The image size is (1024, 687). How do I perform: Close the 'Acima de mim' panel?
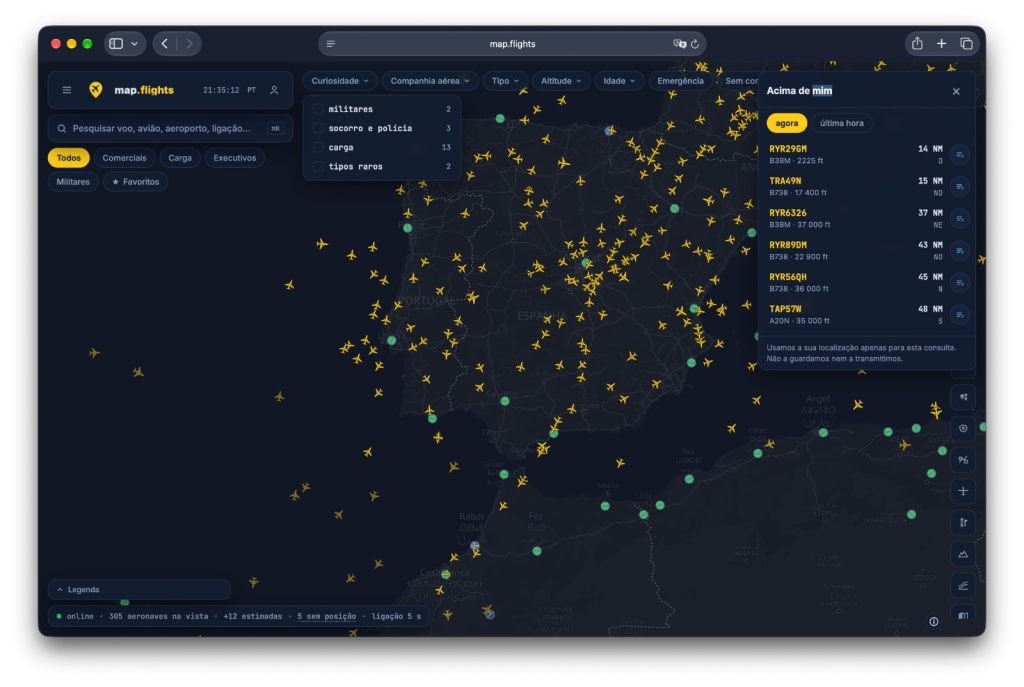956,91
